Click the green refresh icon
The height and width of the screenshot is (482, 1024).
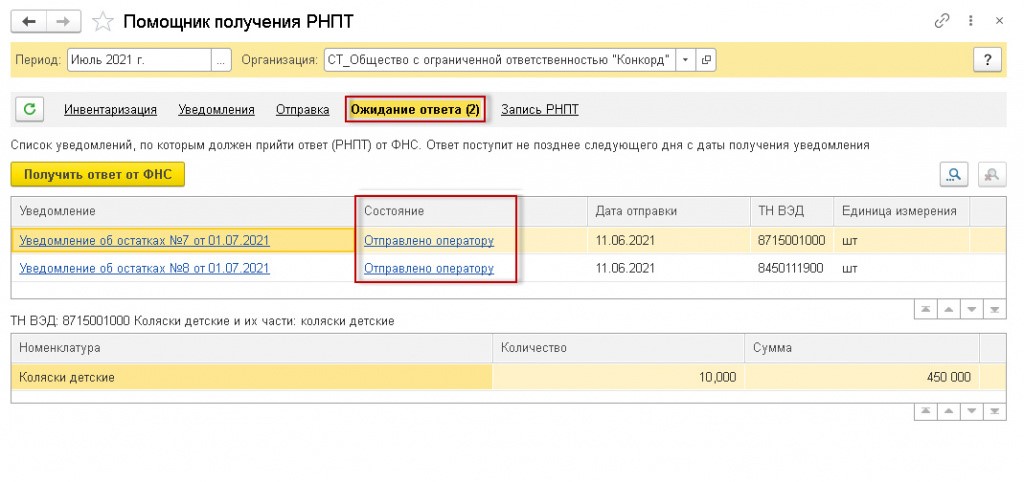[29, 109]
